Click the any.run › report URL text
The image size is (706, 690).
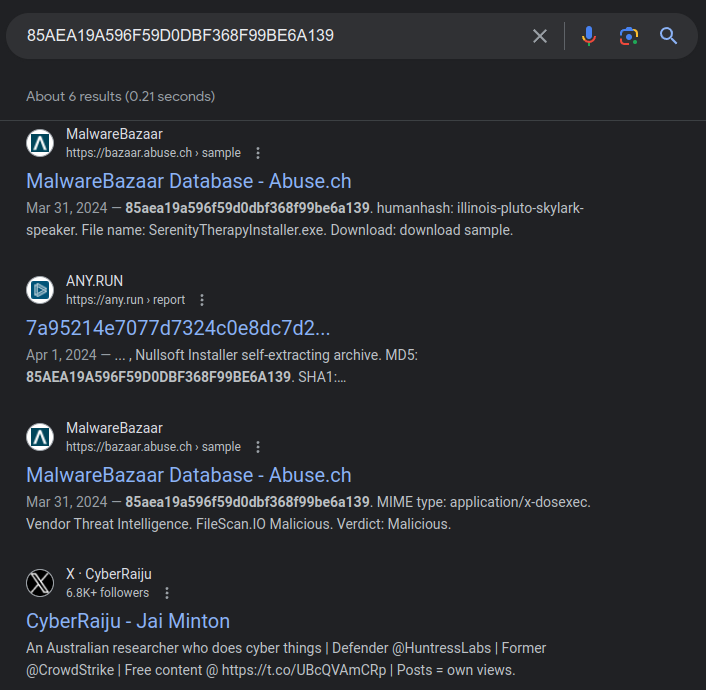(x=125, y=300)
